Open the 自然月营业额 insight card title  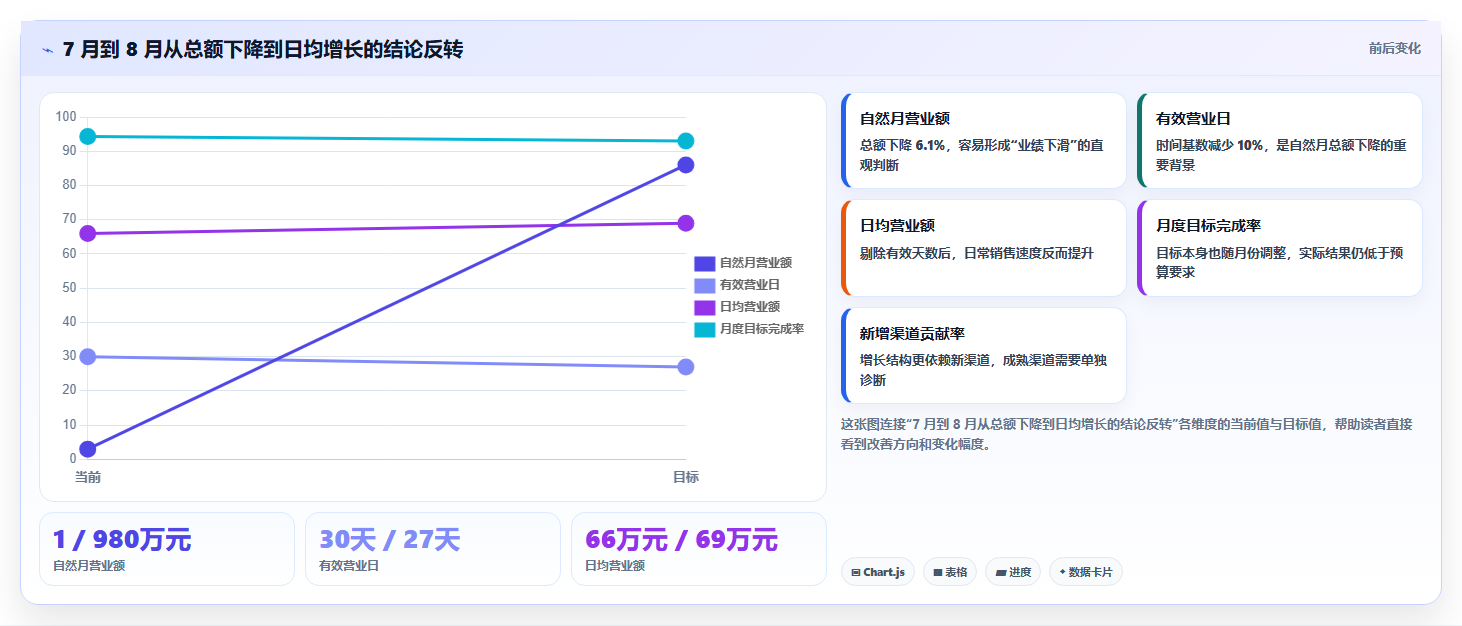tap(905, 118)
